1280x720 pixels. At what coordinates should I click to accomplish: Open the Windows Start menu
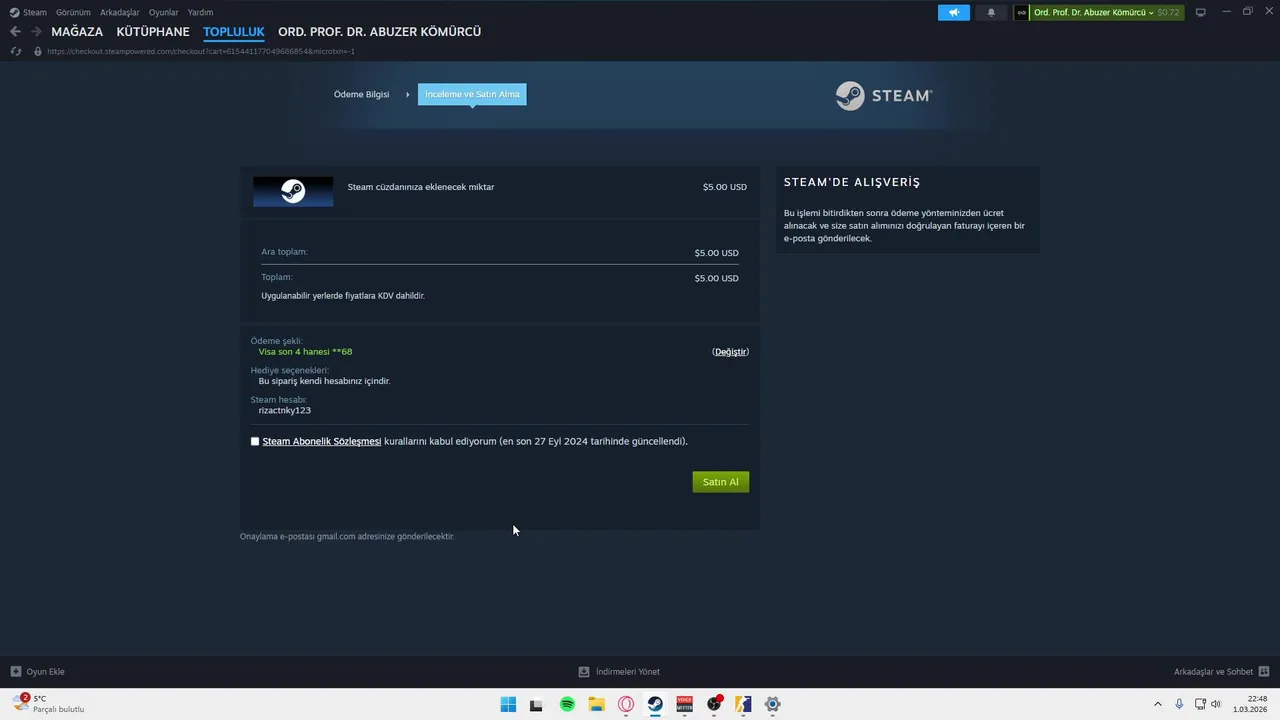click(508, 704)
